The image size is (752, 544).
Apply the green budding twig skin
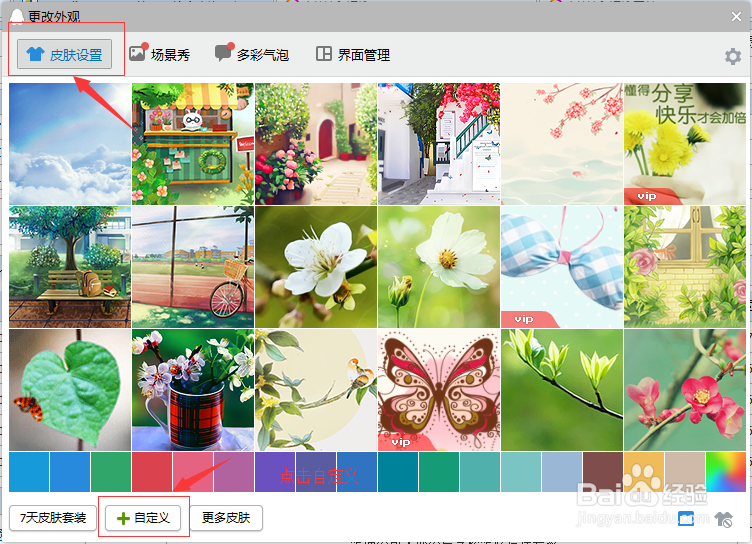[x=562, y=390]
